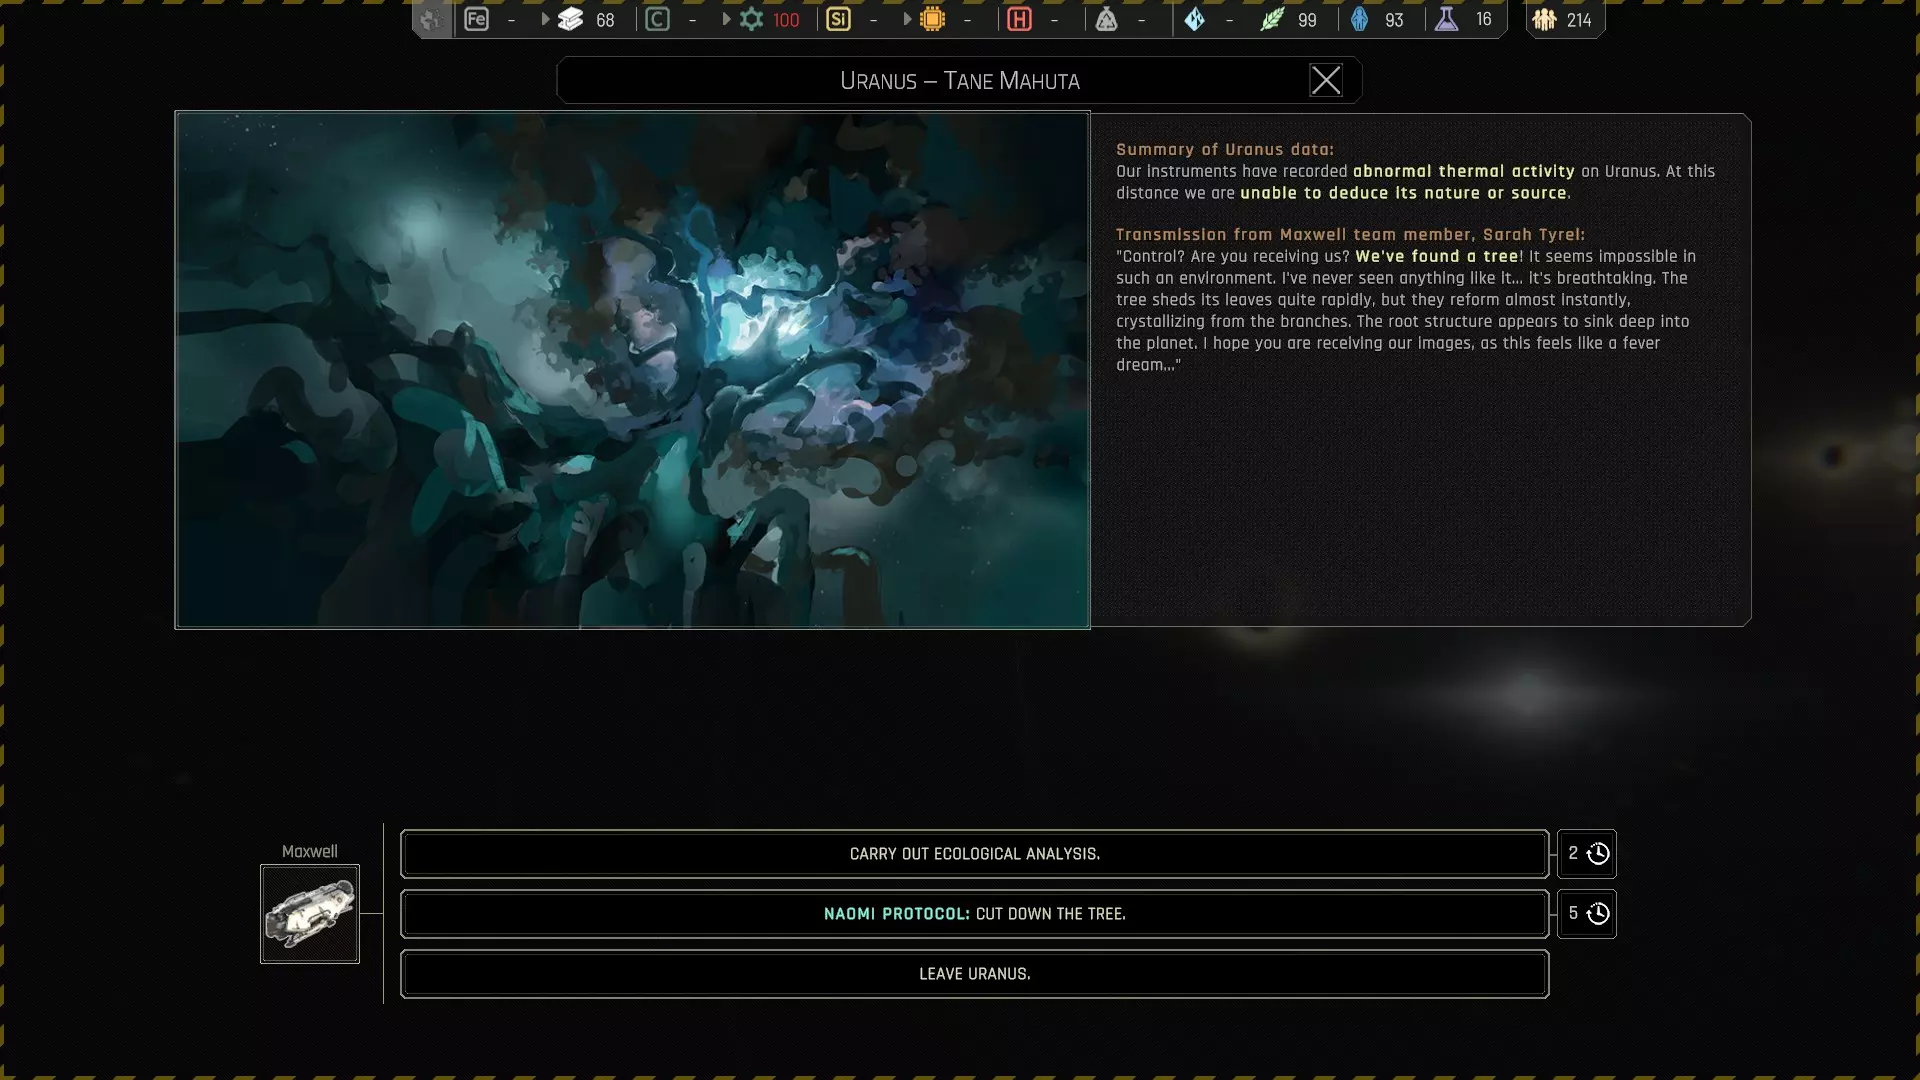Screen dimensions: 1920x1080
Task: Click the green leaf food icon
Action: point(1271,19)
